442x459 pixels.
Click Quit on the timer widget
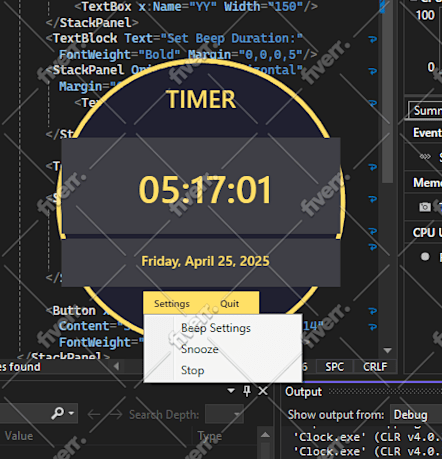pyautogui.click(x=229, y=304)
